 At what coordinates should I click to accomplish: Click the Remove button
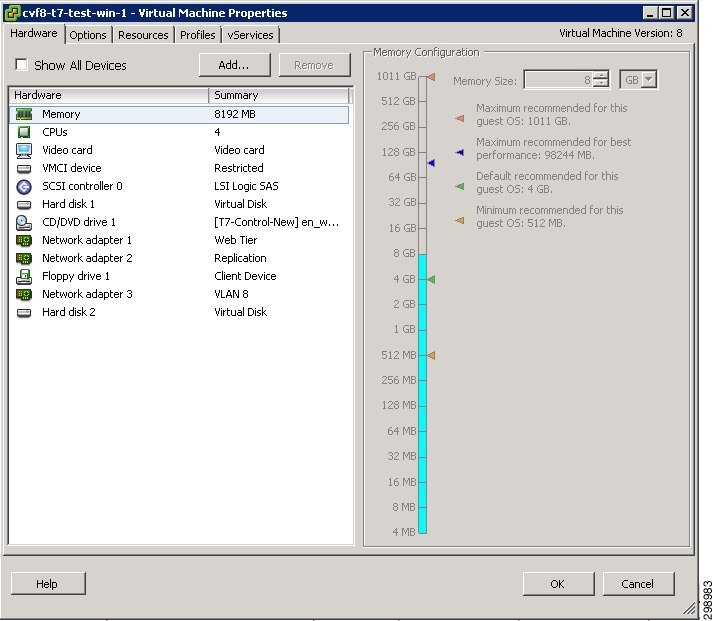coord(314,65)
